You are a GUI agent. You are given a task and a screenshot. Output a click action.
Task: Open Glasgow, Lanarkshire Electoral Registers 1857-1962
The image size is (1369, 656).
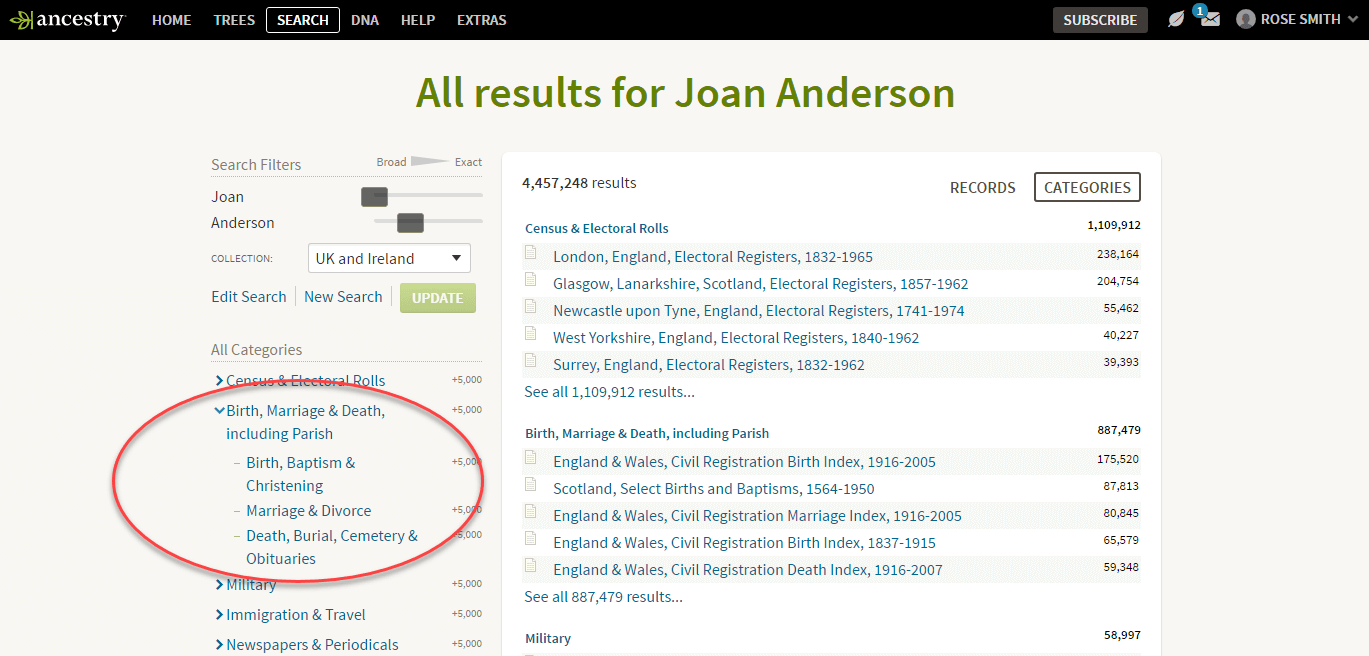[761, 283]
